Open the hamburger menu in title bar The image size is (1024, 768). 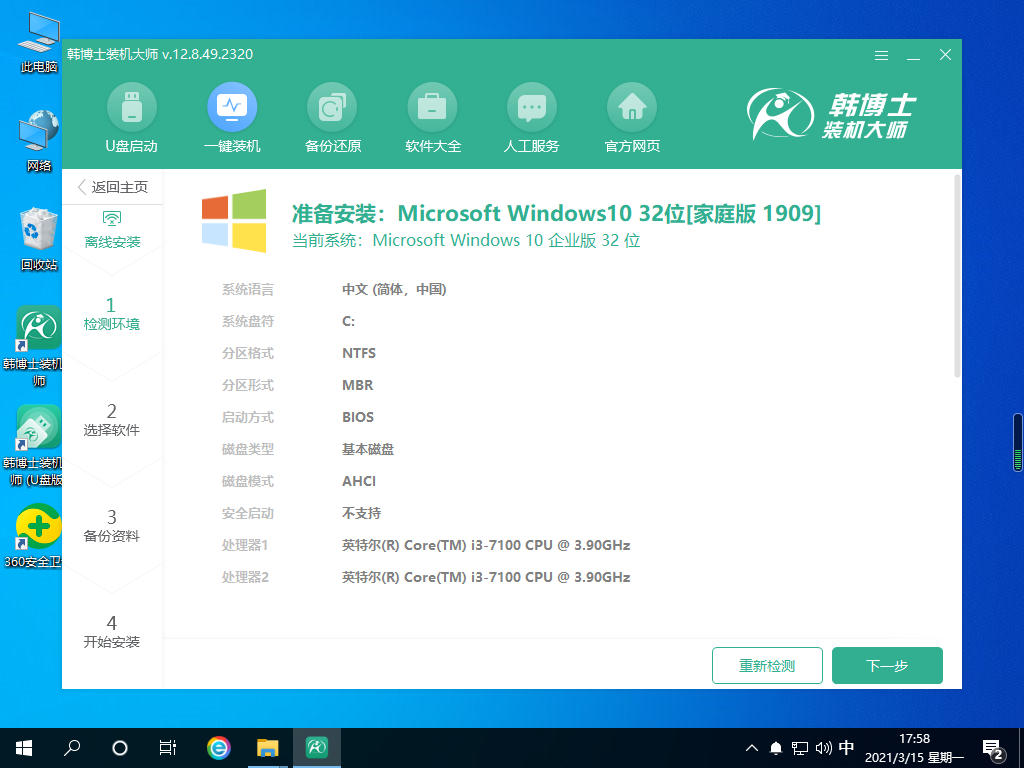(881, 55)
